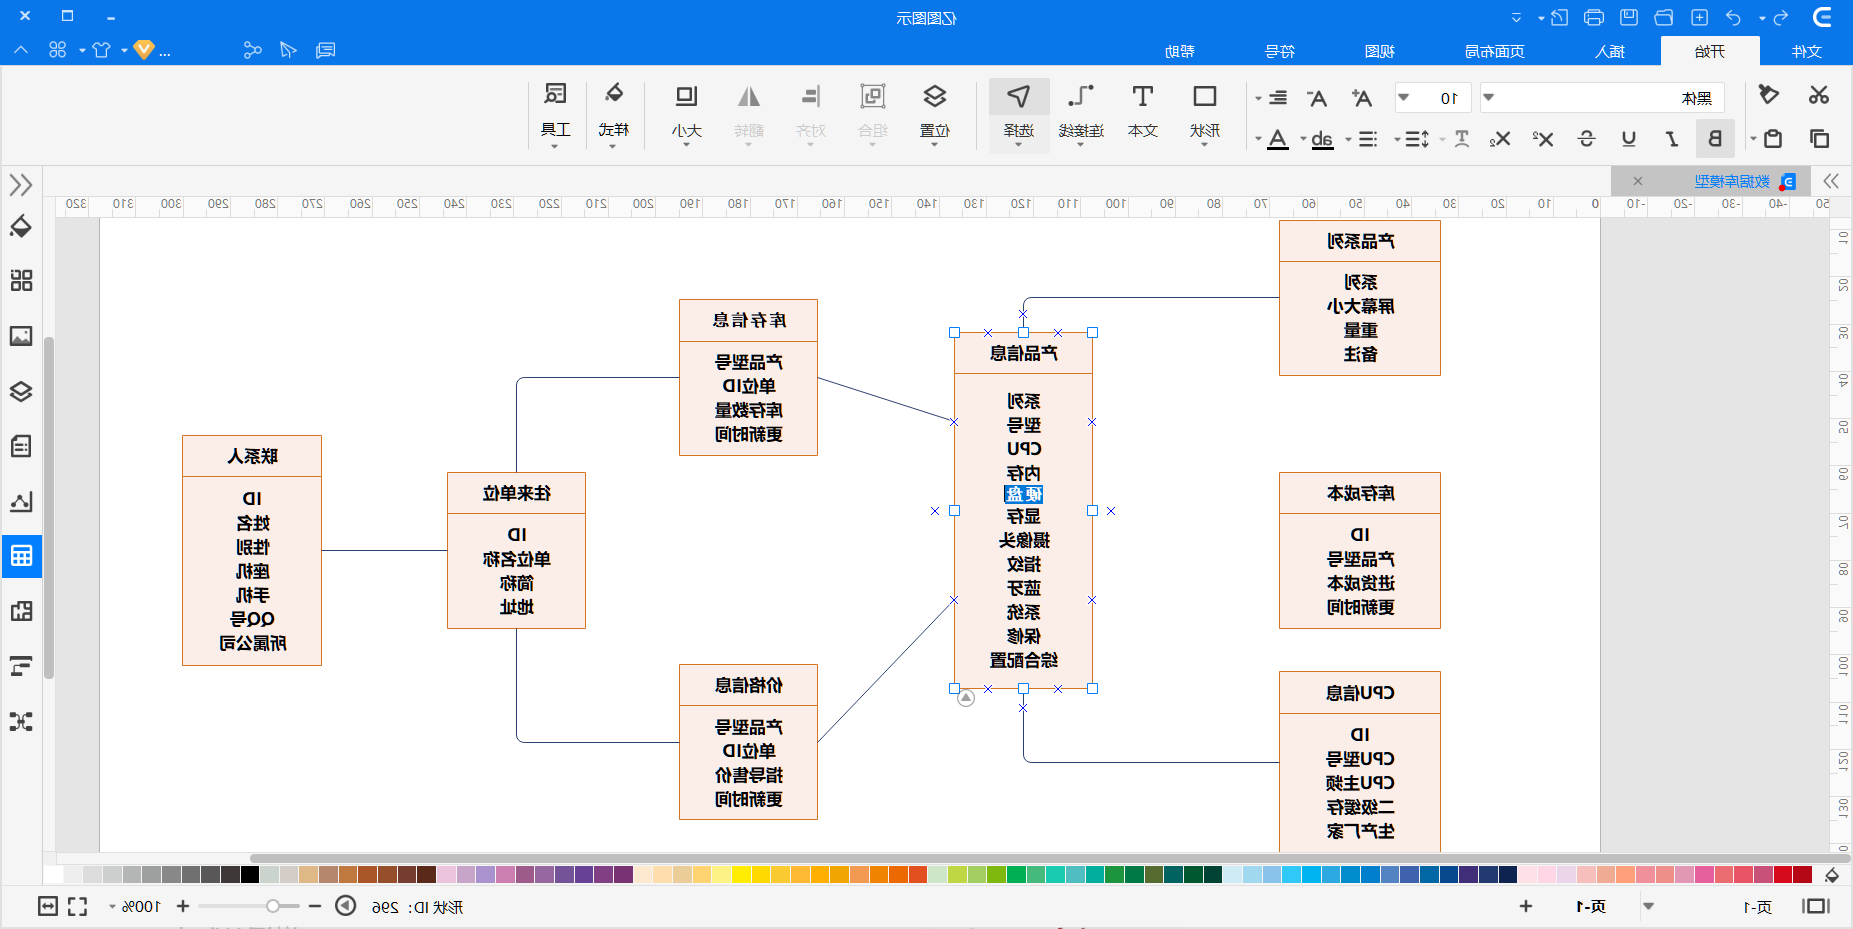1853x929 pixels.
Task: Switch to the Insert (插入) tab
Action: [1611, 51]
